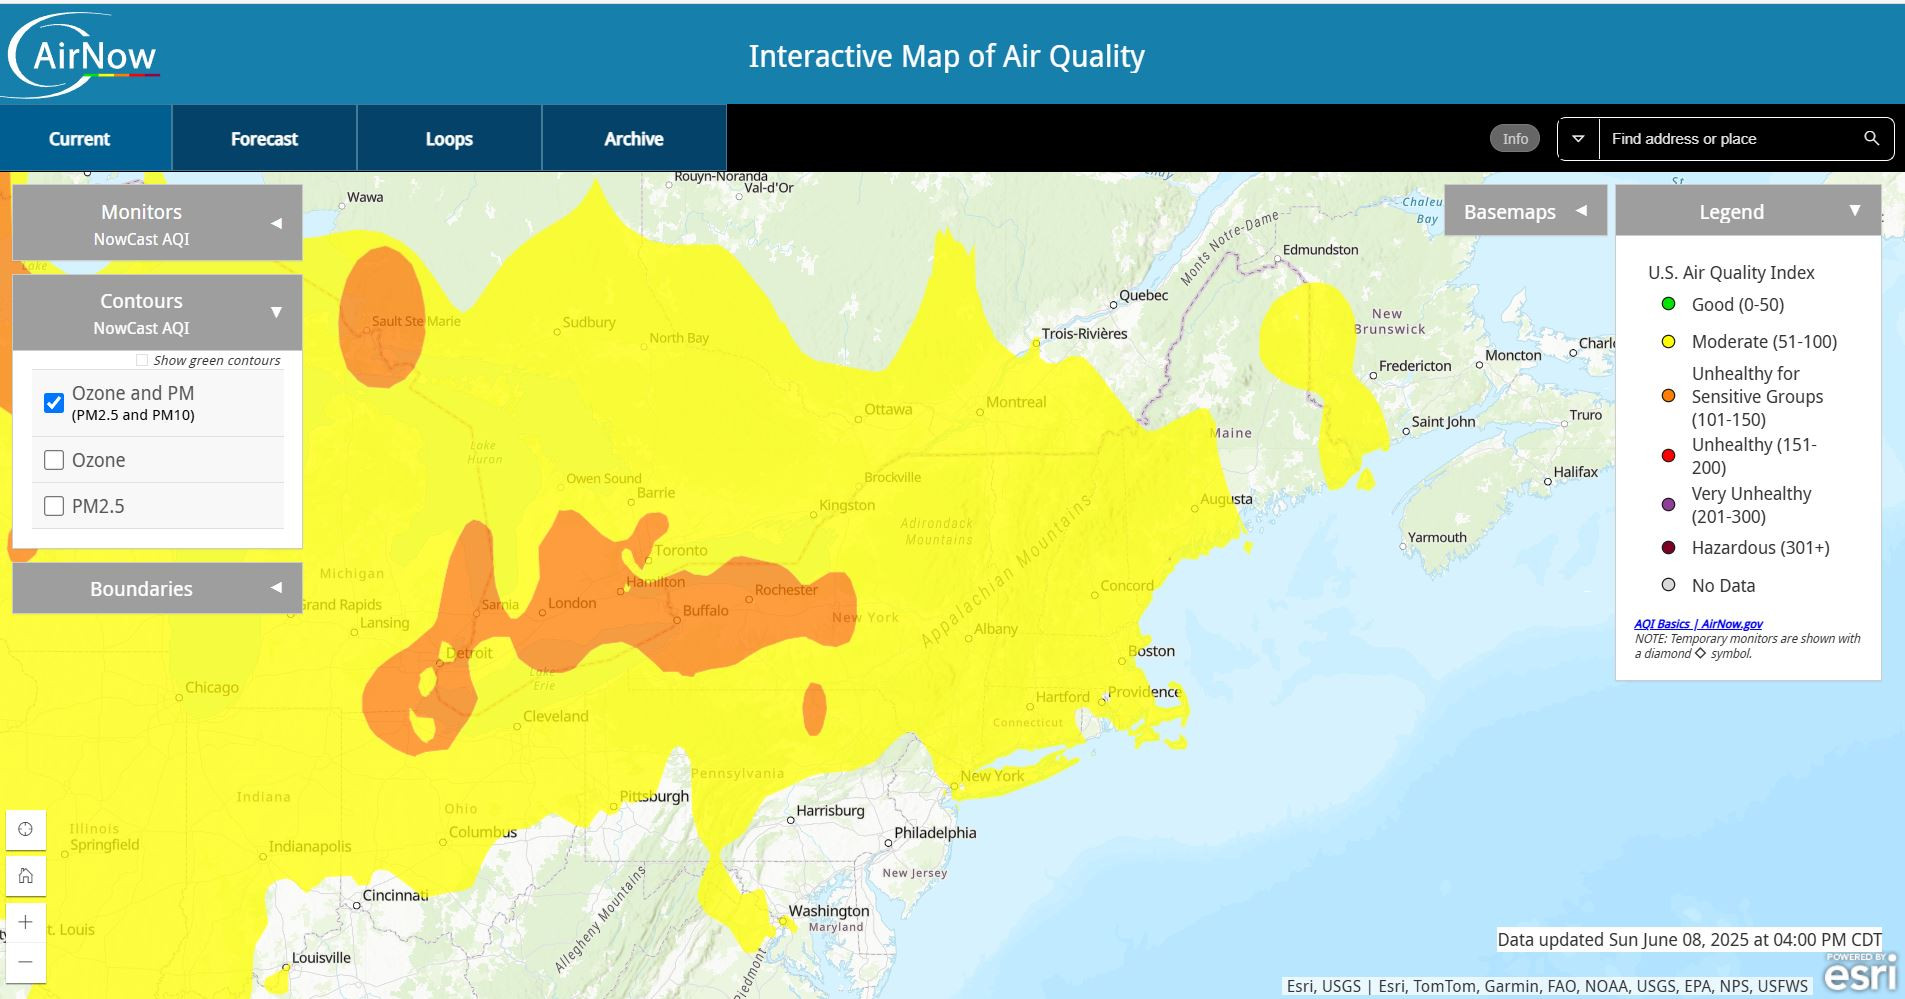This screenshot has width=1905, height=999.
Task: Open the search source dropdown arrow
Action: pos(1578,138)
